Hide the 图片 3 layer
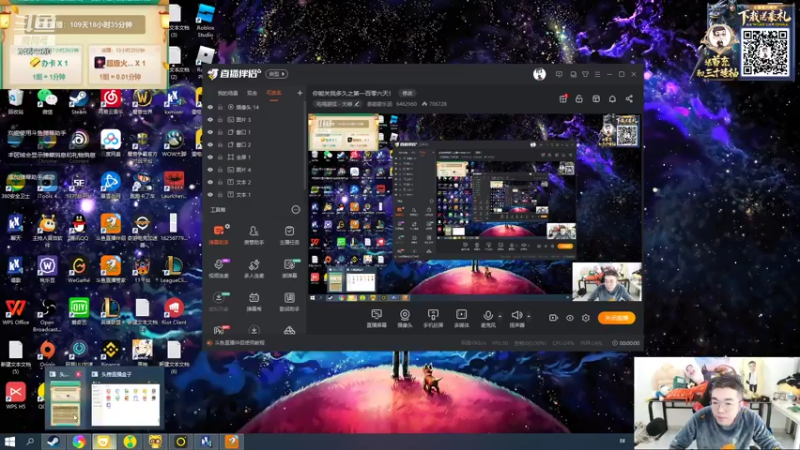 pos(210,119)
